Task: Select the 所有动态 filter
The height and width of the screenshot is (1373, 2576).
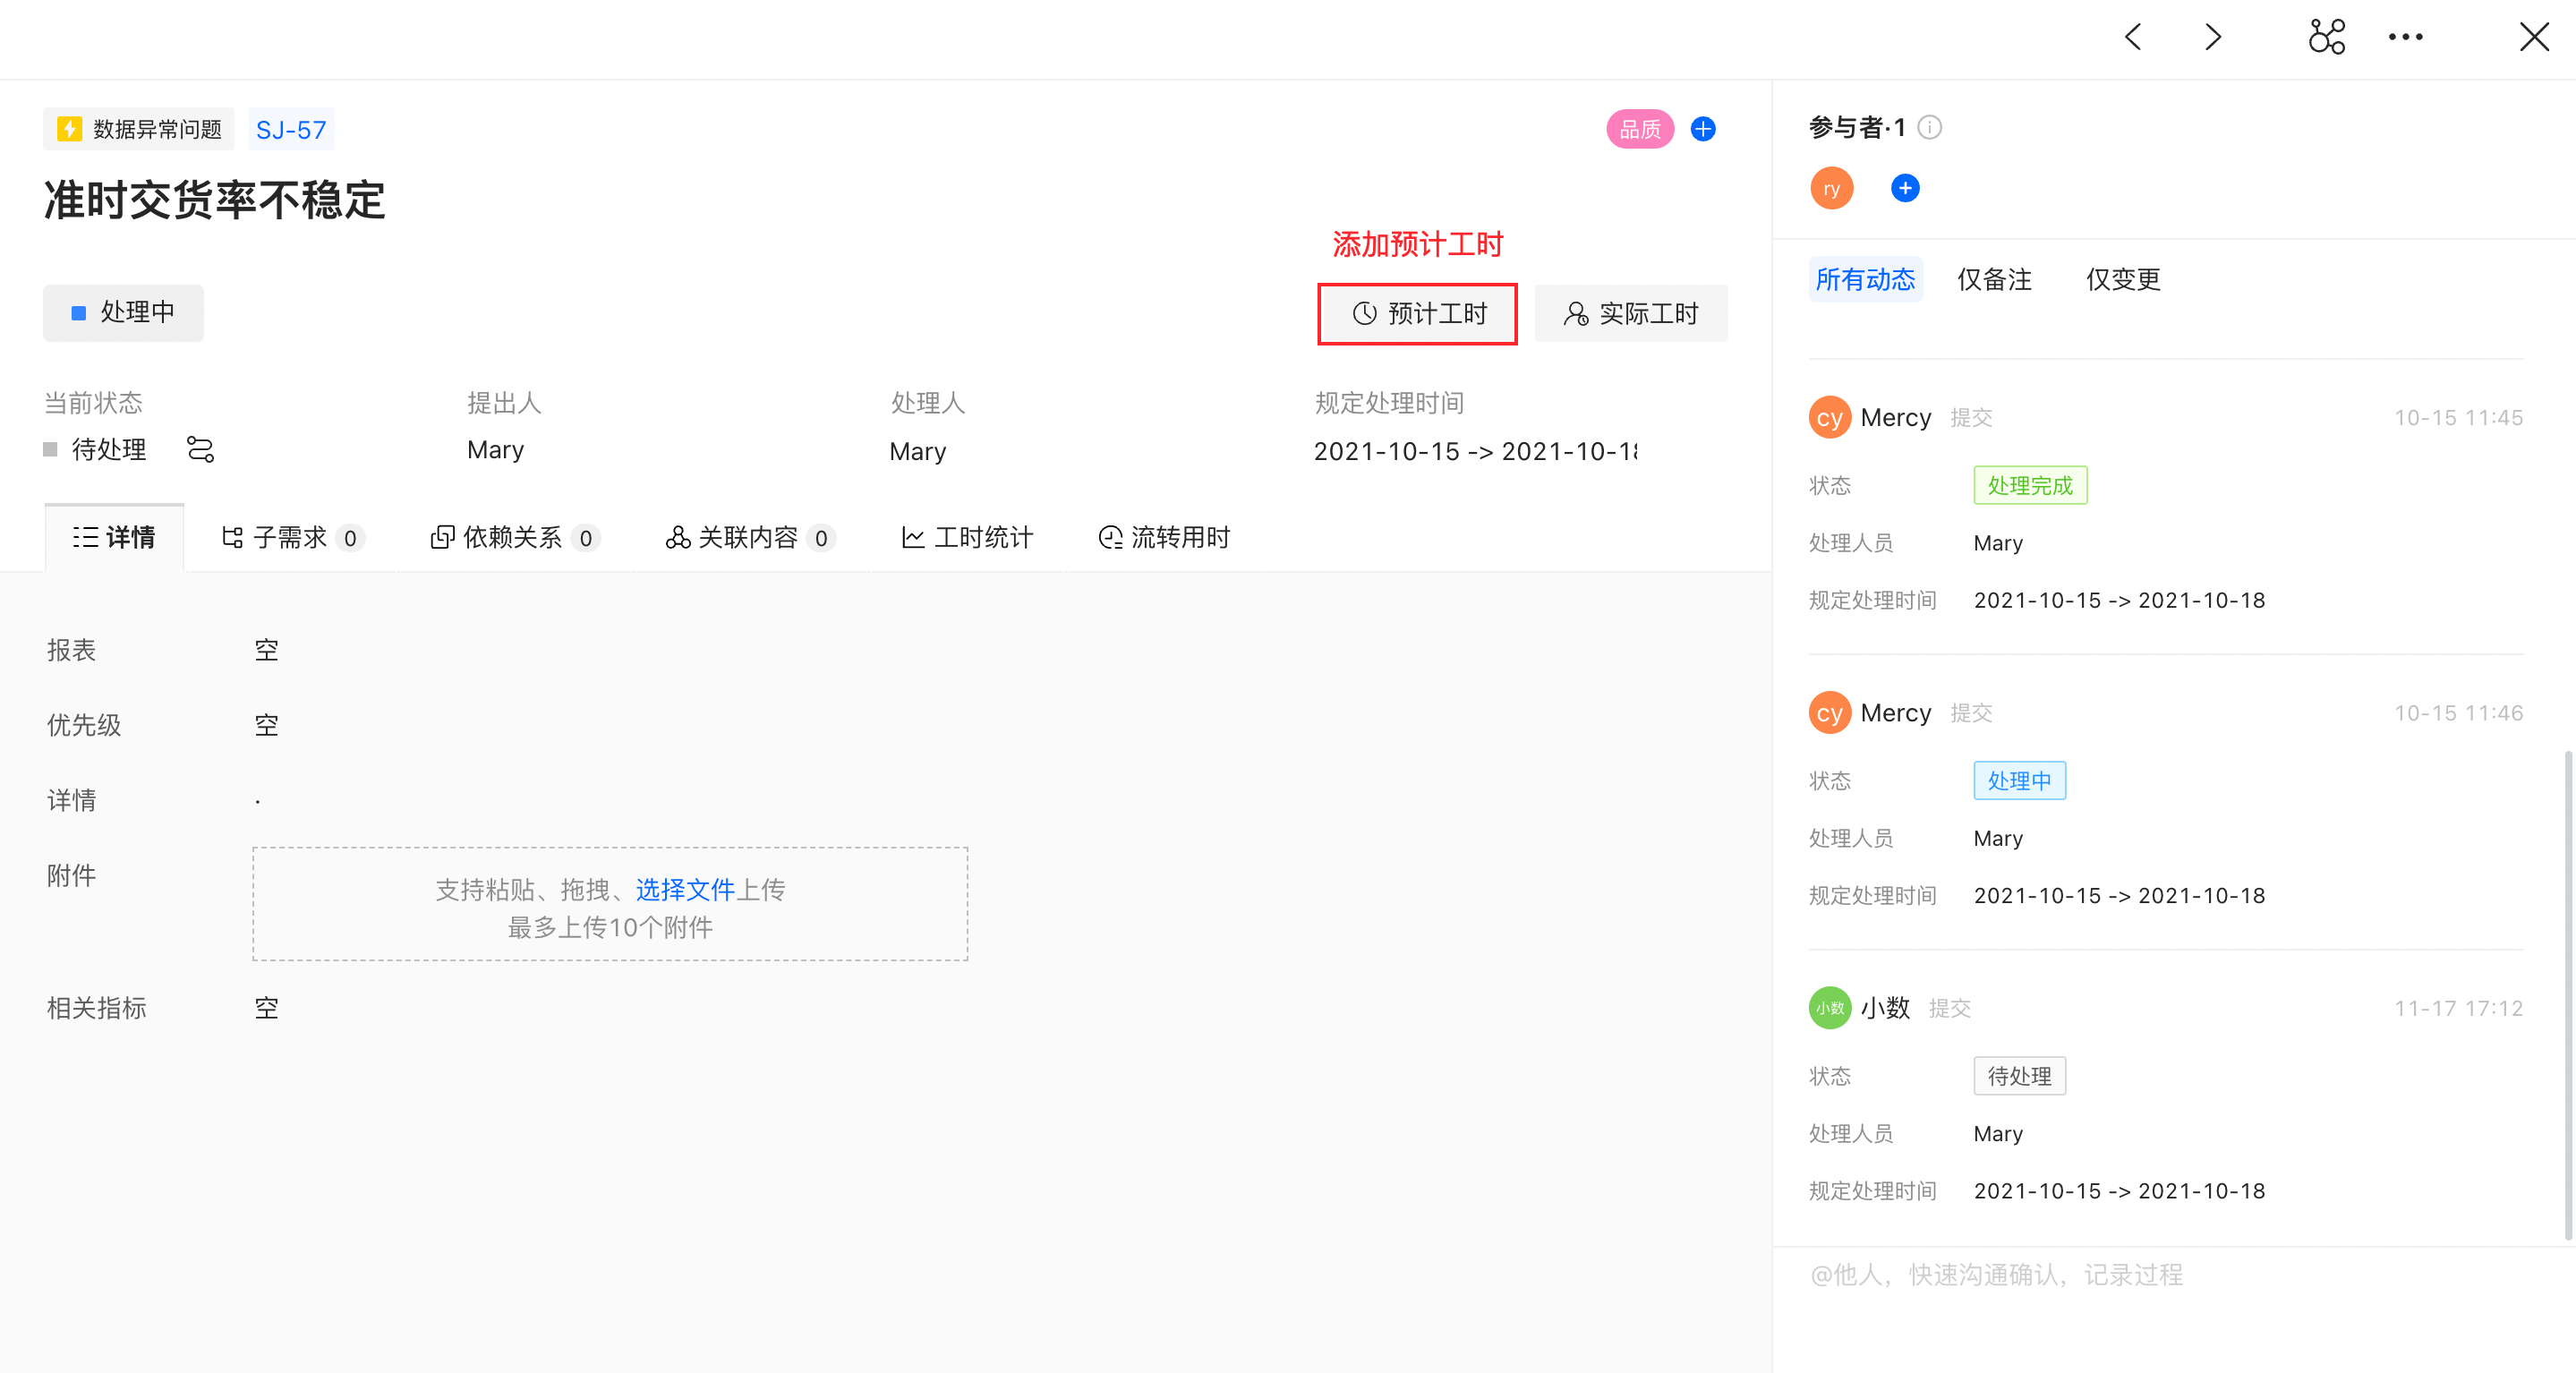Action: pos(1865,279)
